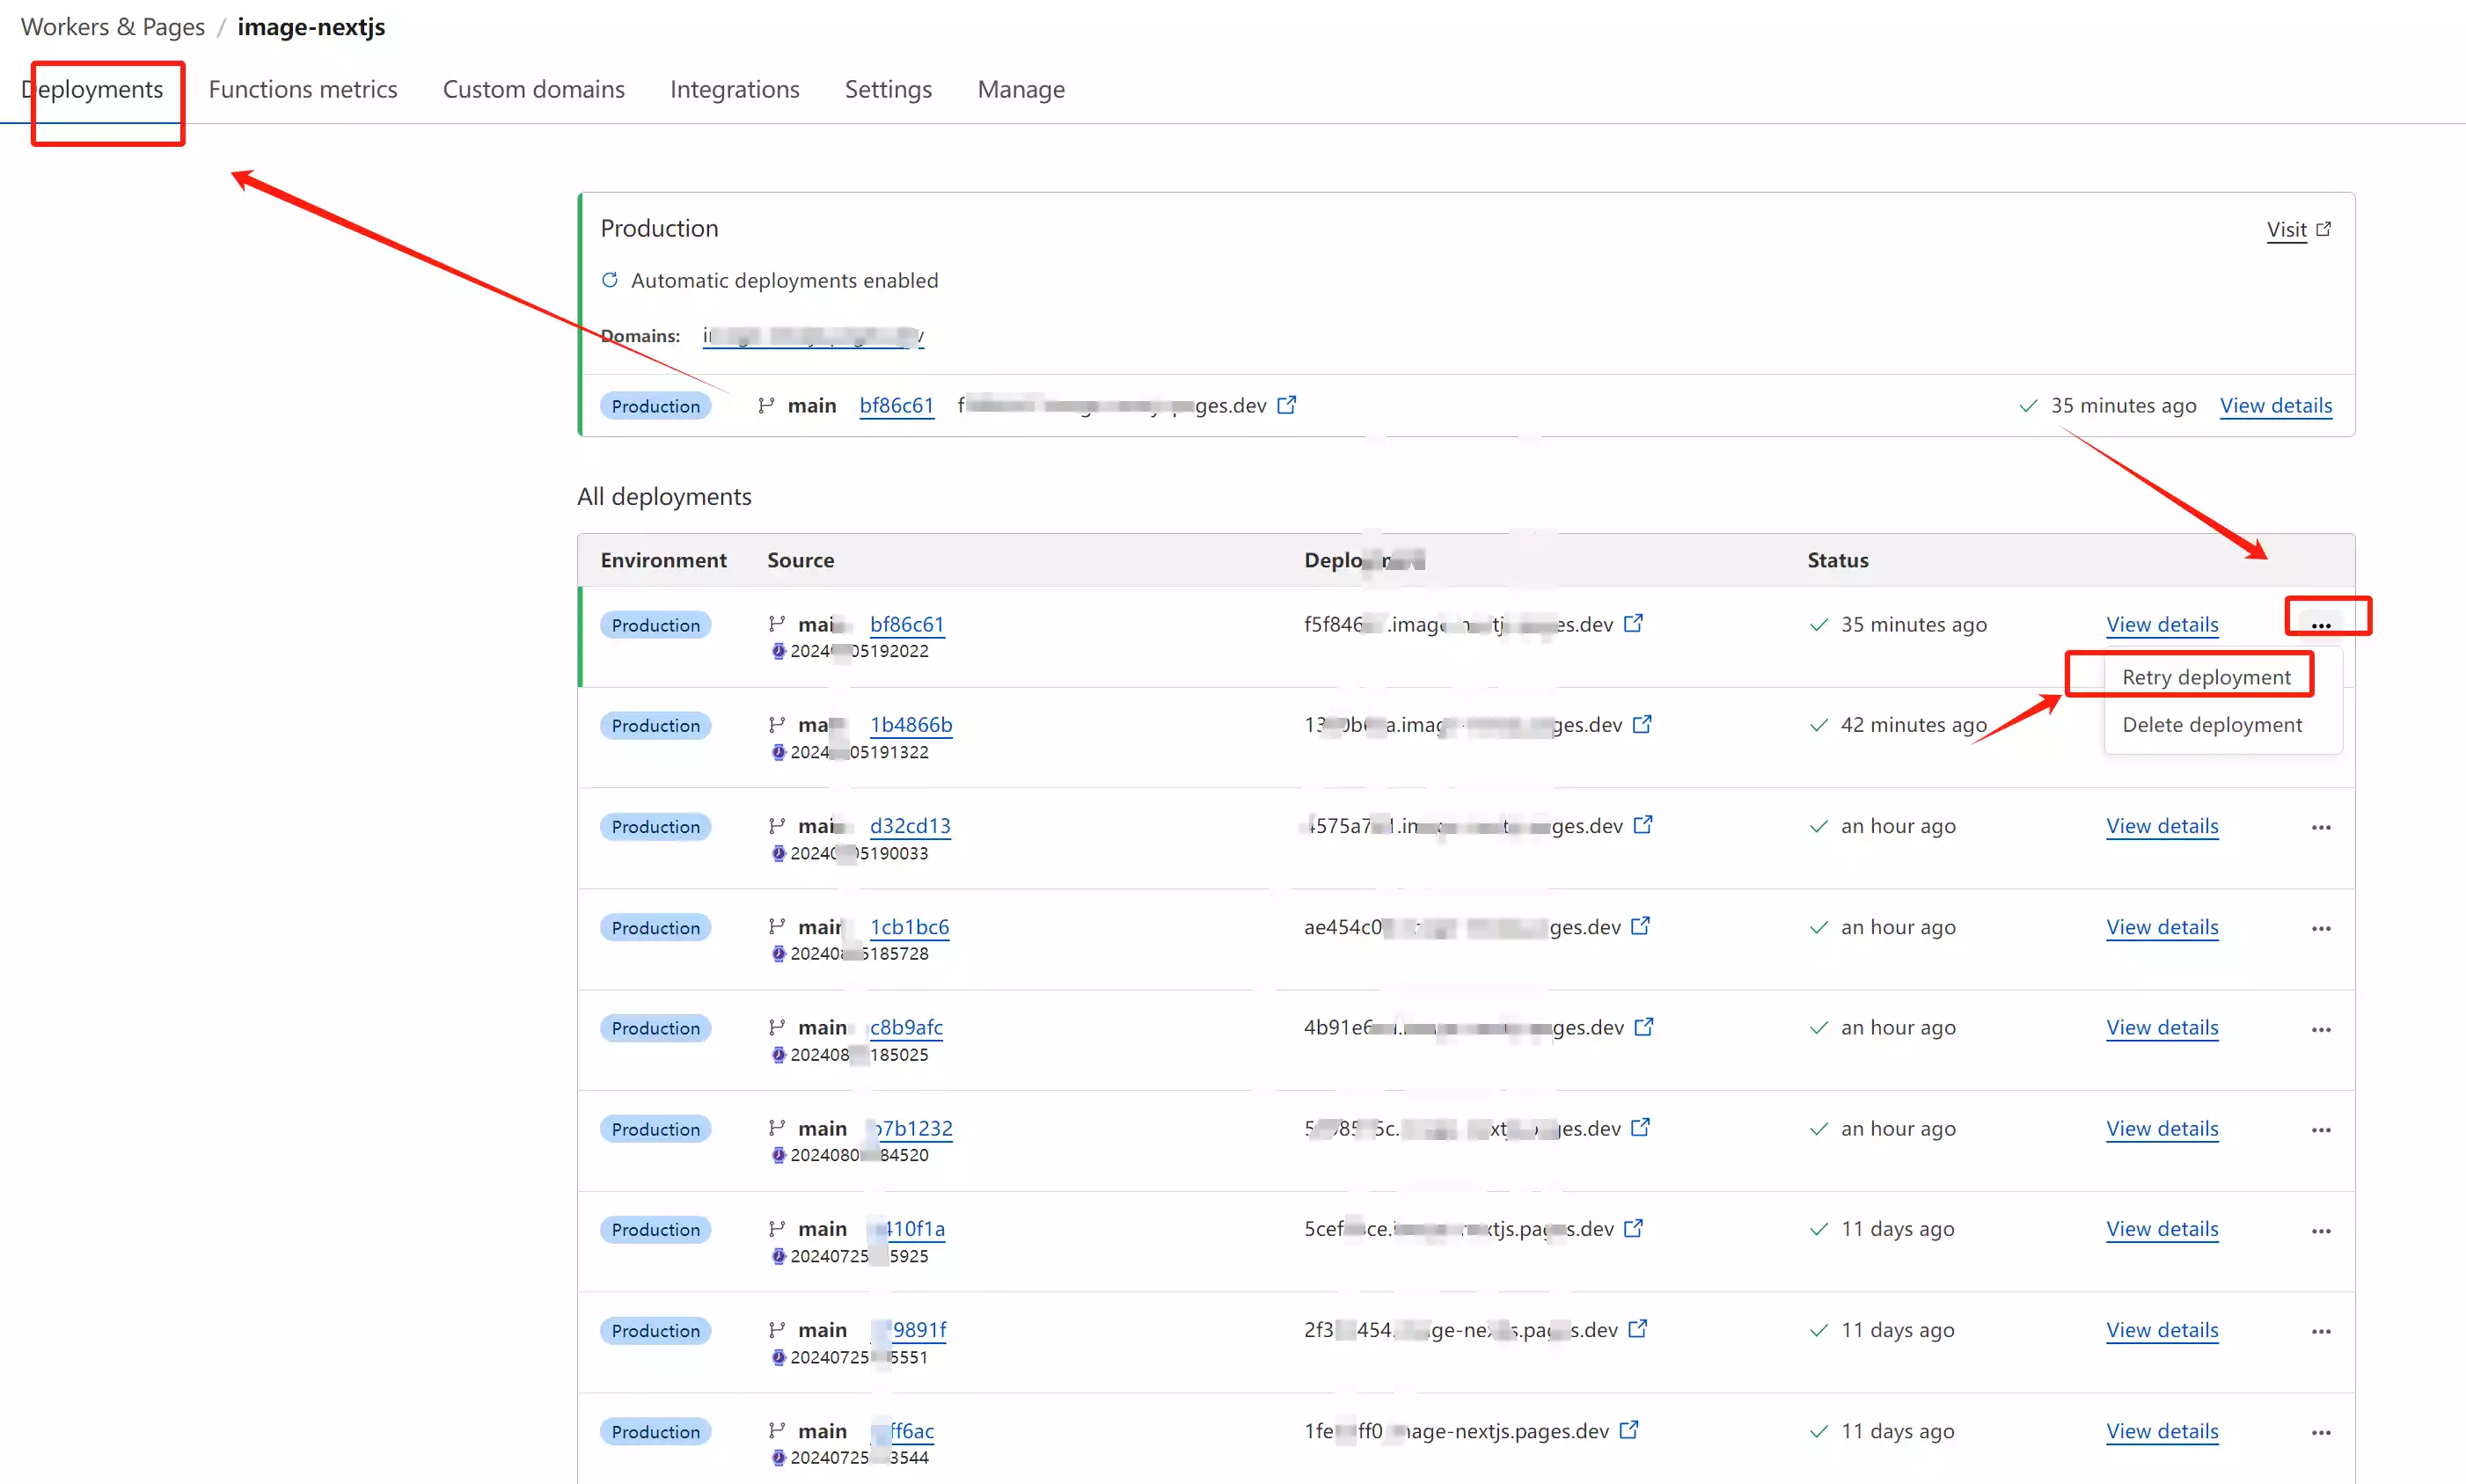Expand actions menu for c8b9afc deployment
The image size is (2466, 1484).
(2320, 1029)
